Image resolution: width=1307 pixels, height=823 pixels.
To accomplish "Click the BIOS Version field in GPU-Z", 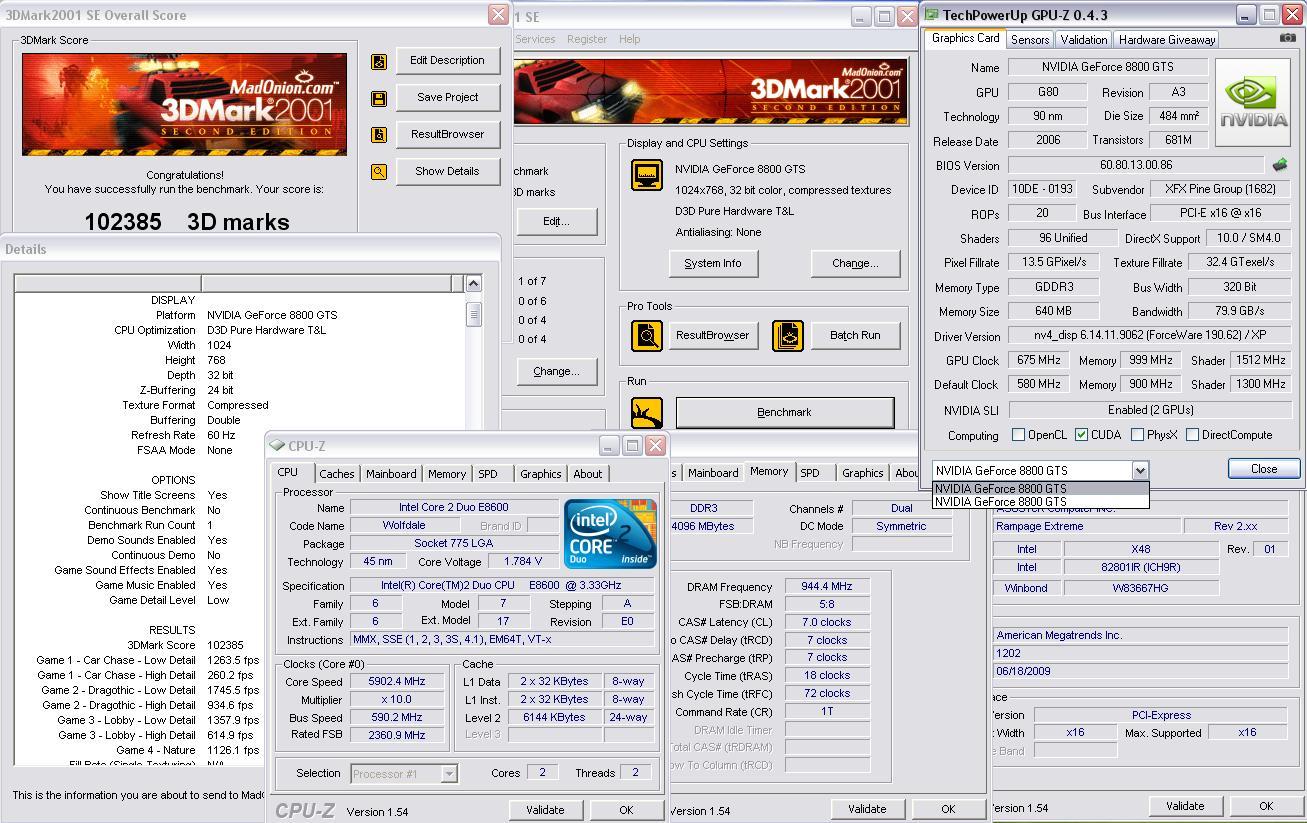I will [x=1135, y=165].
